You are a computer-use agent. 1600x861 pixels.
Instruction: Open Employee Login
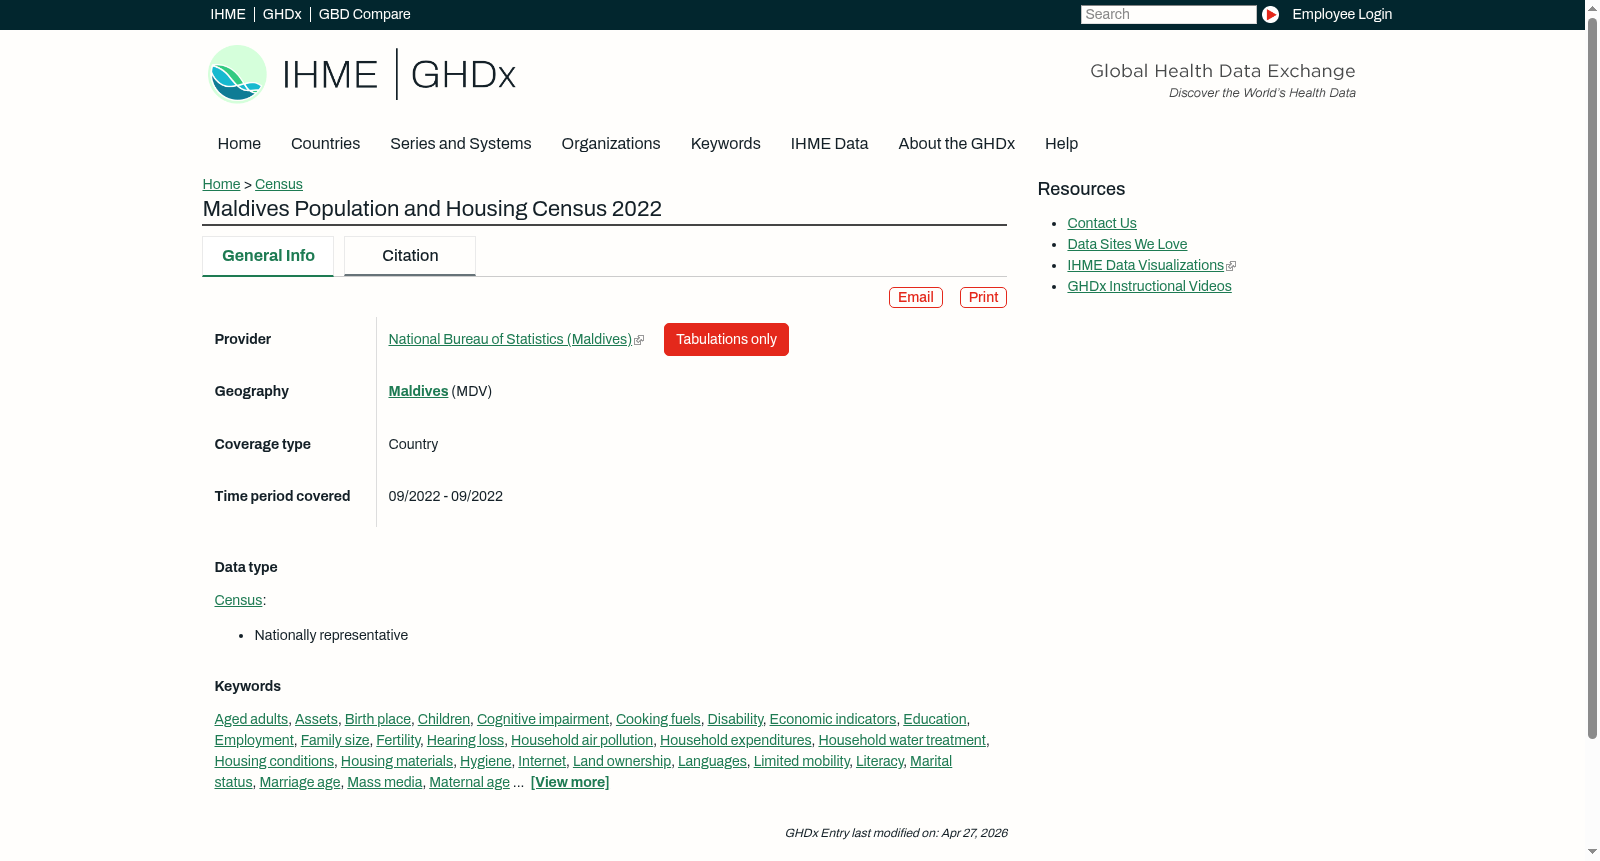coord(1342,14)
